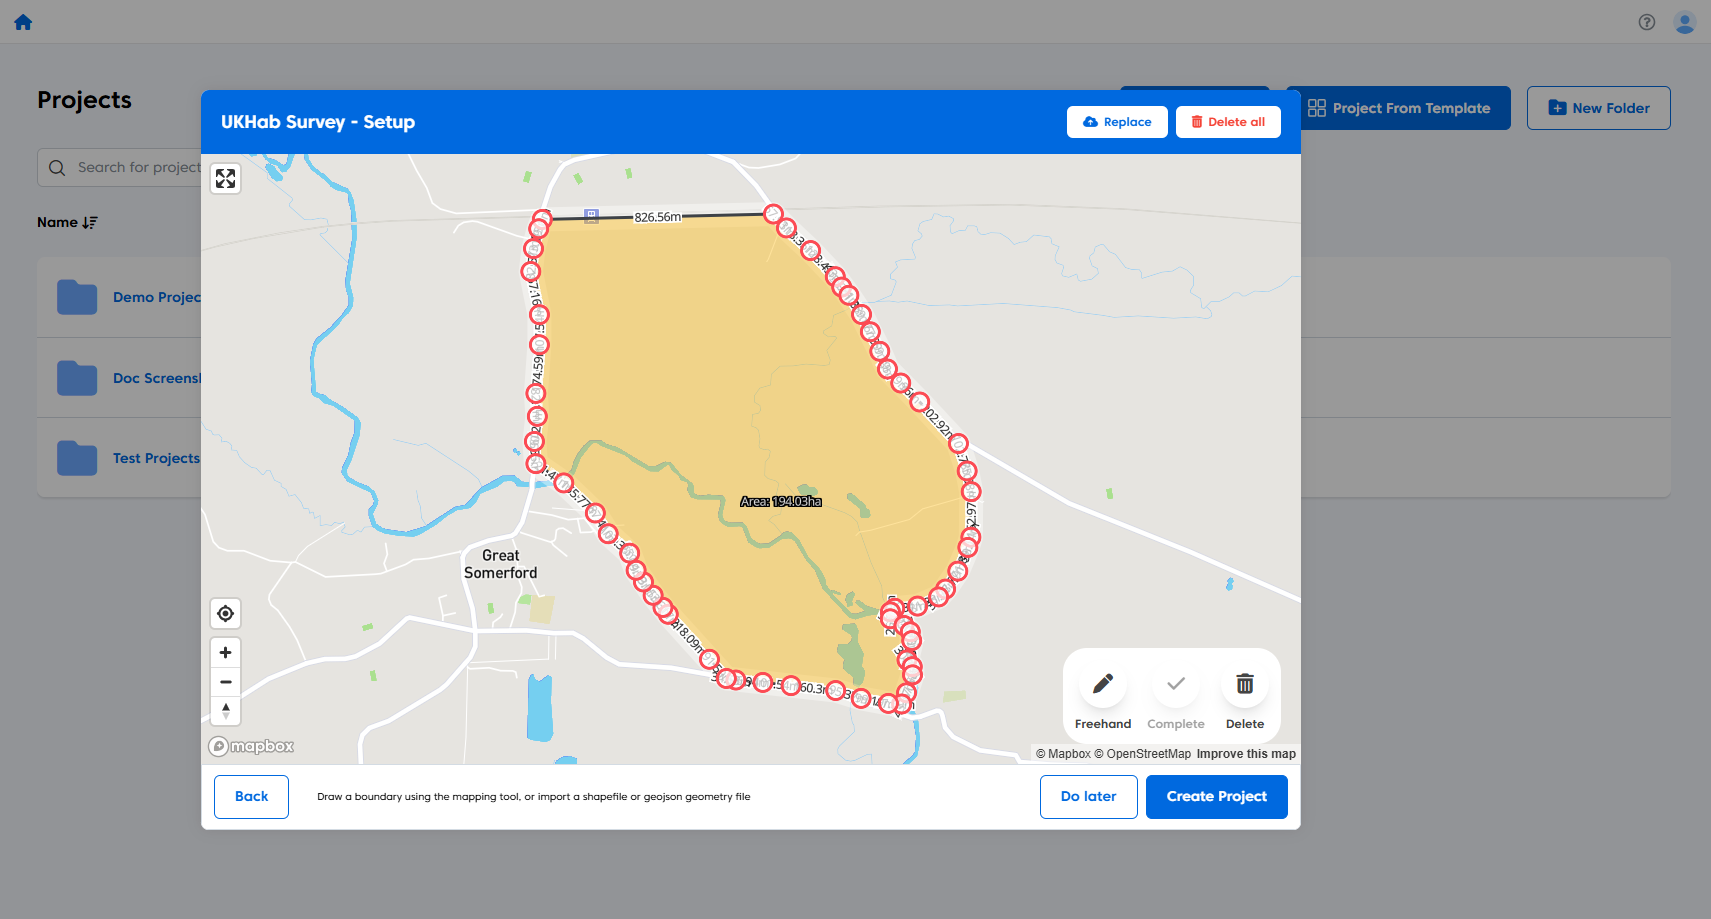Image resolution: width=1711 pixels, height=919 pixels.
Task: Zoom in on the map
Action: pyautogui.click(x=225, y=652)
